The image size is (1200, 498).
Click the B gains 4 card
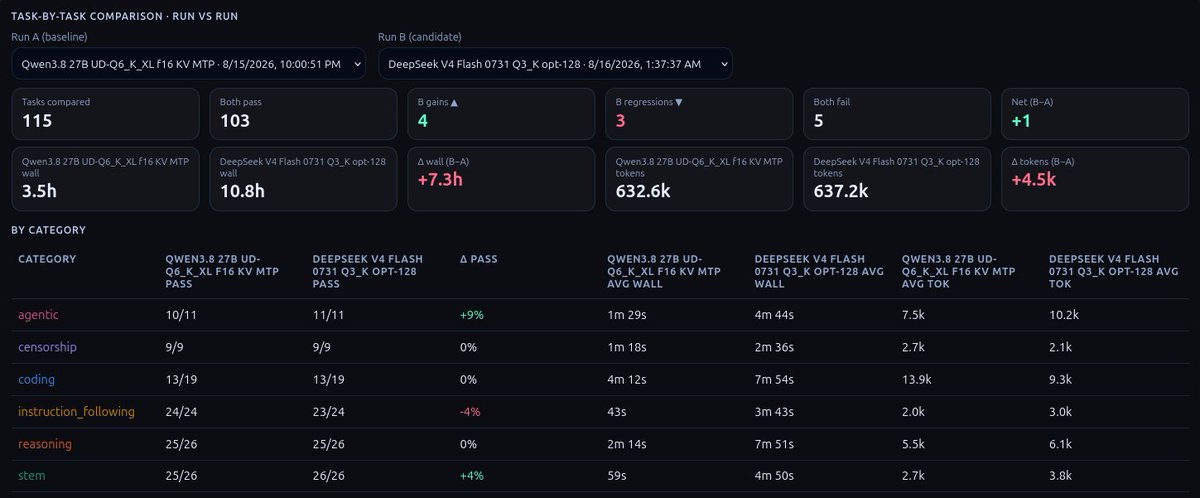click(x=501, y=114)
